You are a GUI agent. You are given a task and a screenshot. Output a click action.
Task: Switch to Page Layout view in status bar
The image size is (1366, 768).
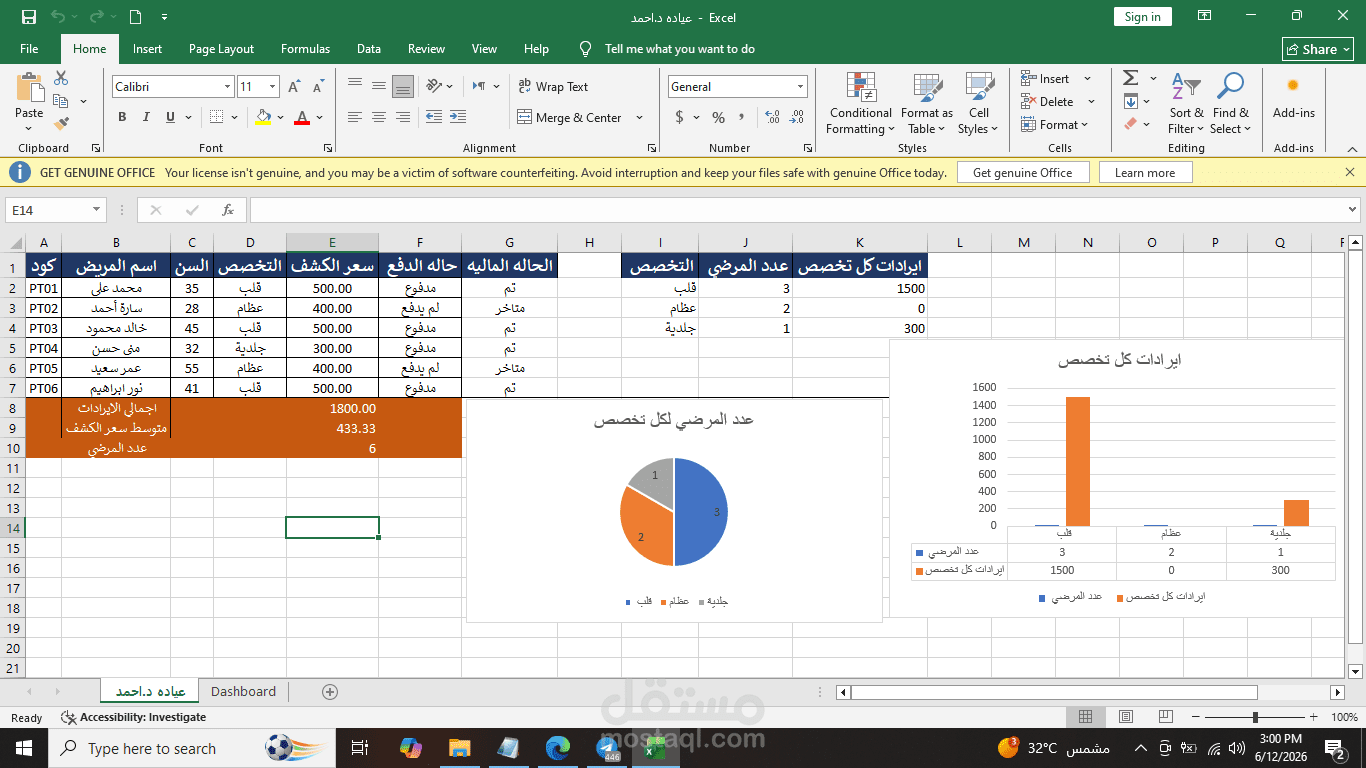tap(1126, 717)
